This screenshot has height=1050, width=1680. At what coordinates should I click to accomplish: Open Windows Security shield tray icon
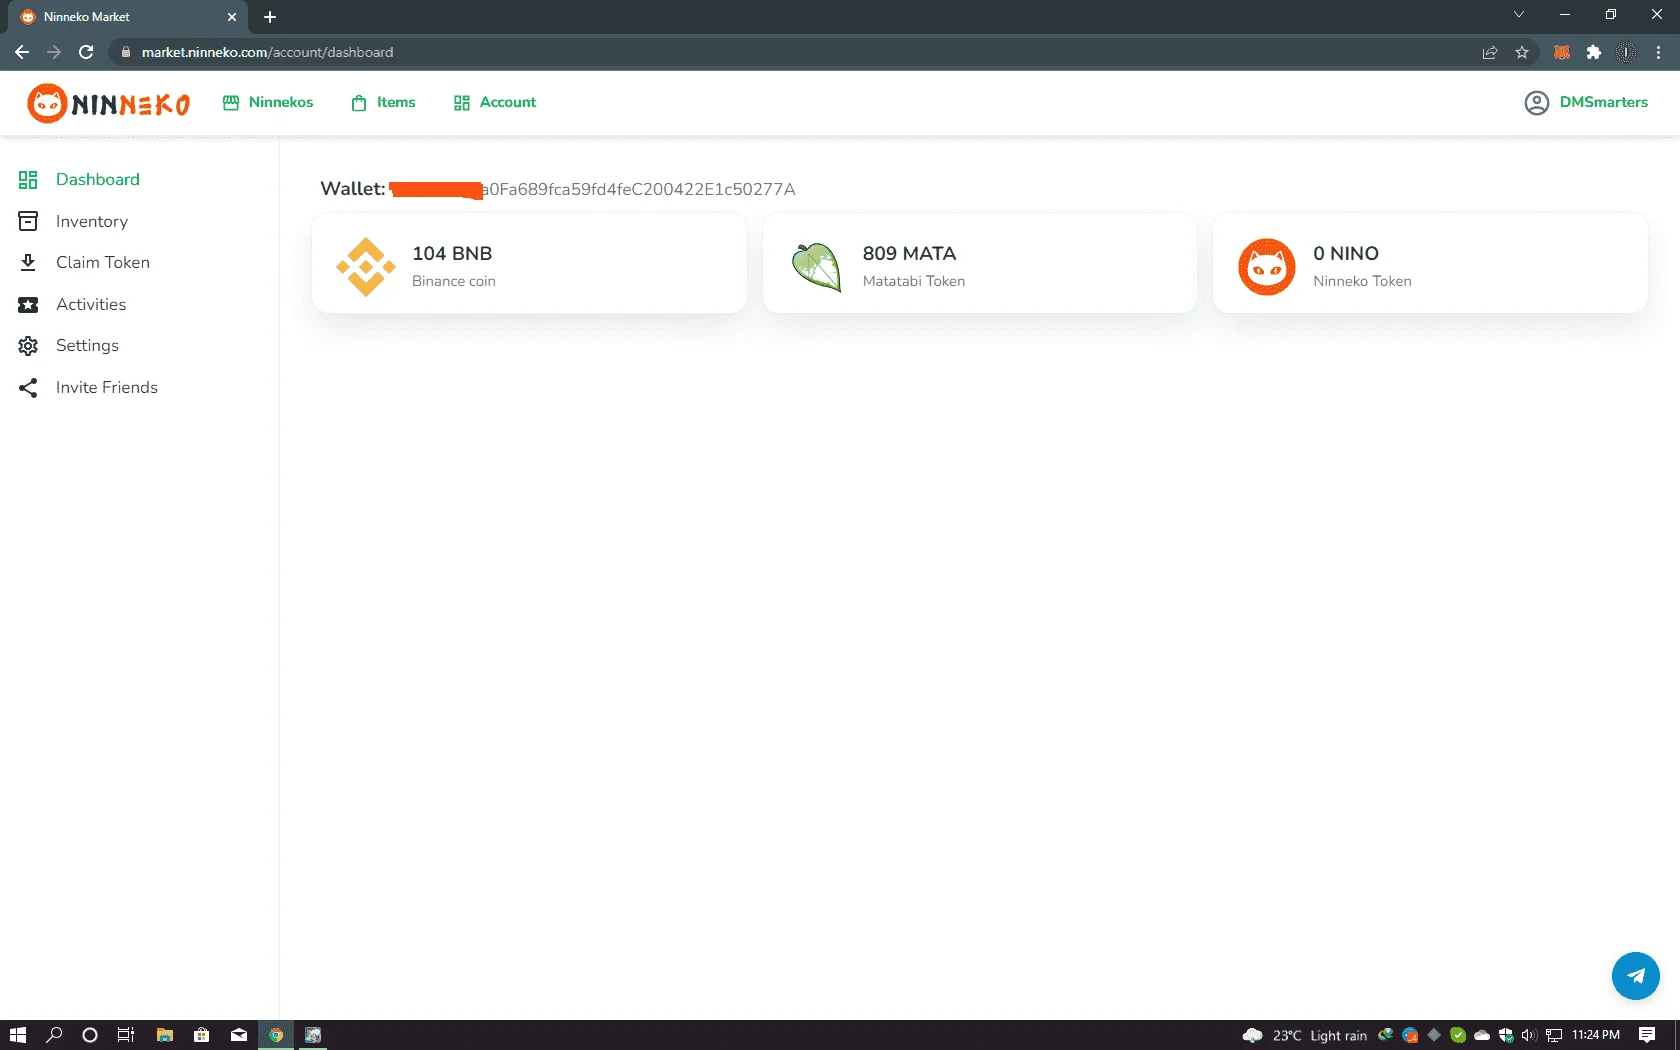coord(1506,1035)
